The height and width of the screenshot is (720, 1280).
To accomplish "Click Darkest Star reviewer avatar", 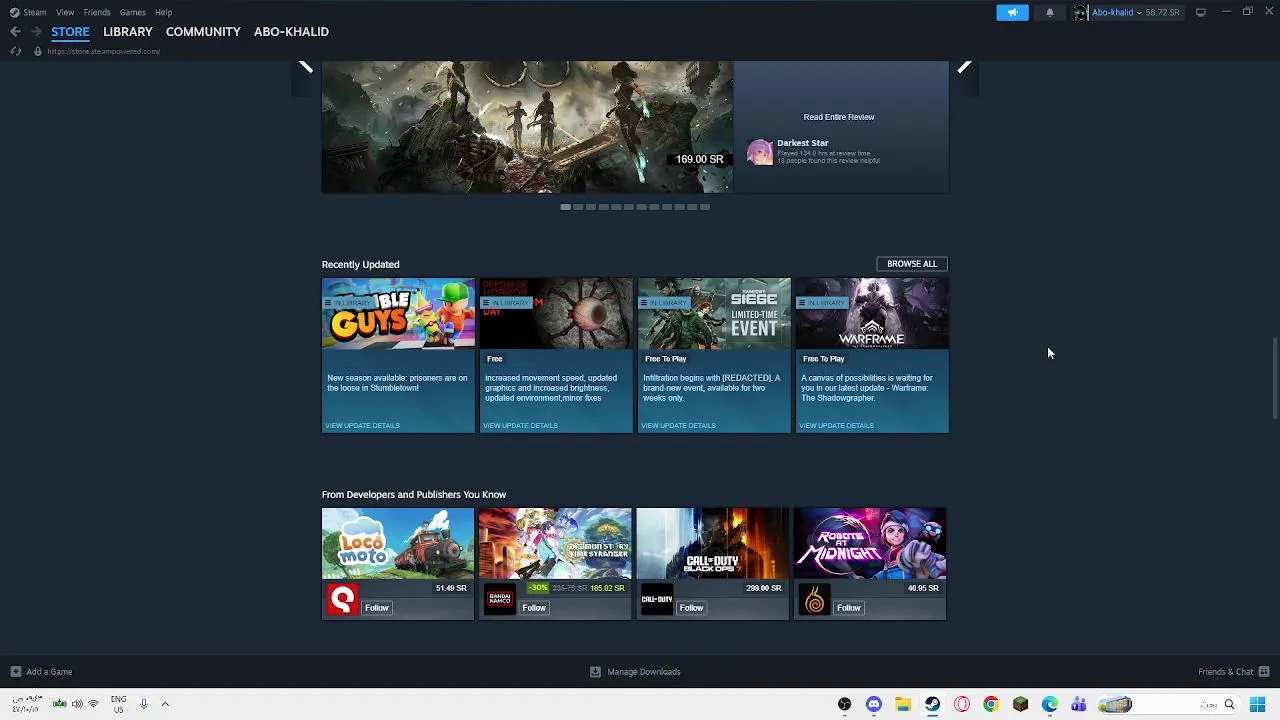I will point(760,152).
